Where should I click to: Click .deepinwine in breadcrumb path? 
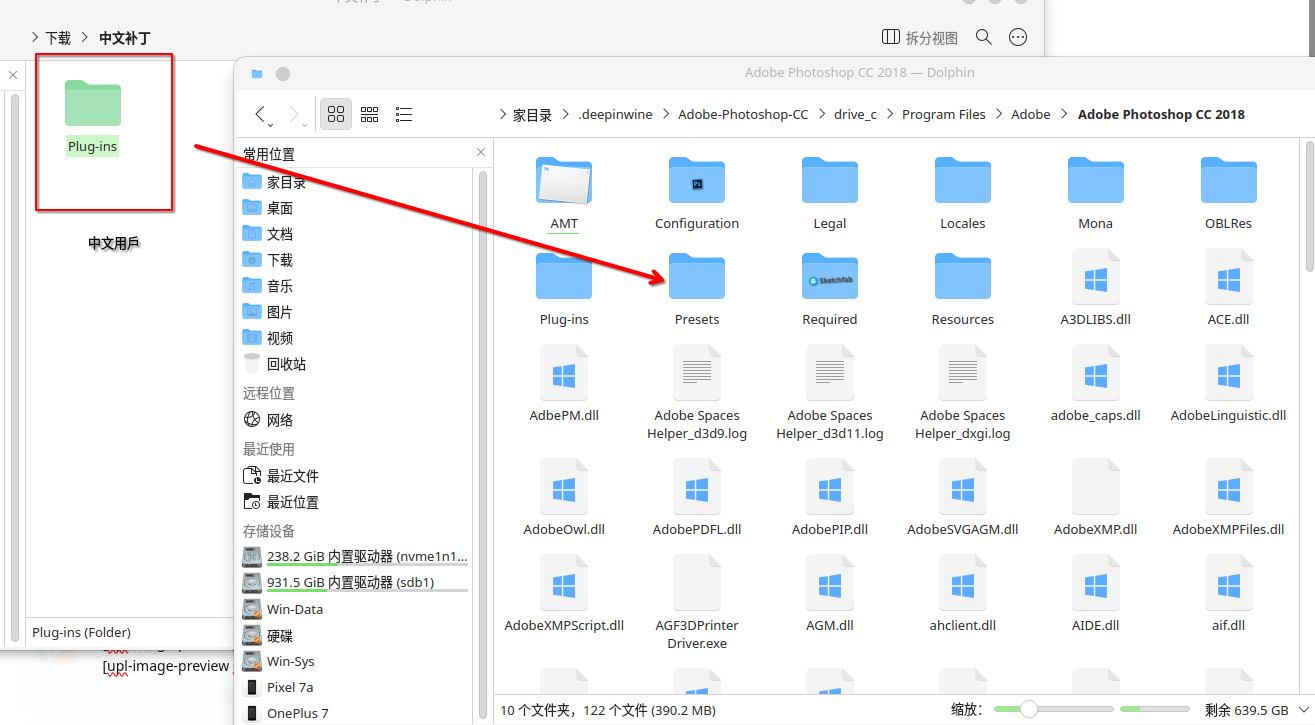[615, 114]
